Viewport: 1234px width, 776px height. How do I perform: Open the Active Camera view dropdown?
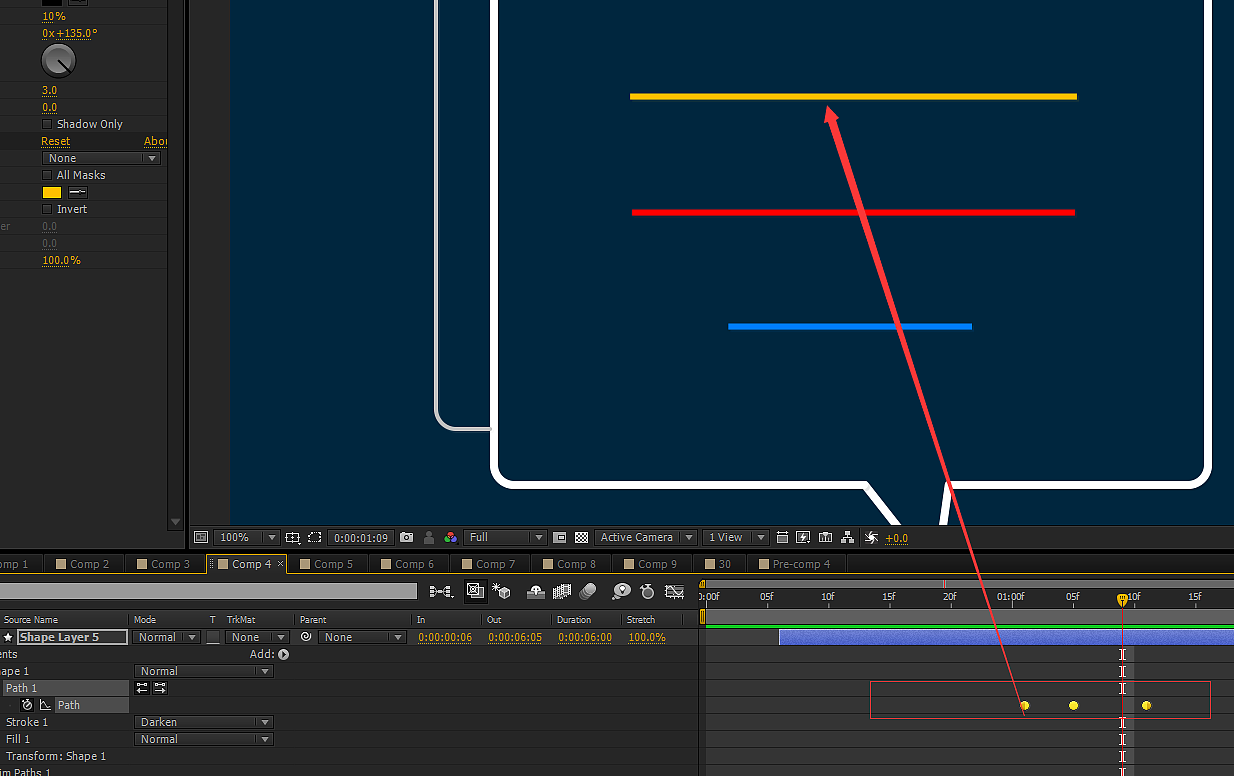[645, 537]
